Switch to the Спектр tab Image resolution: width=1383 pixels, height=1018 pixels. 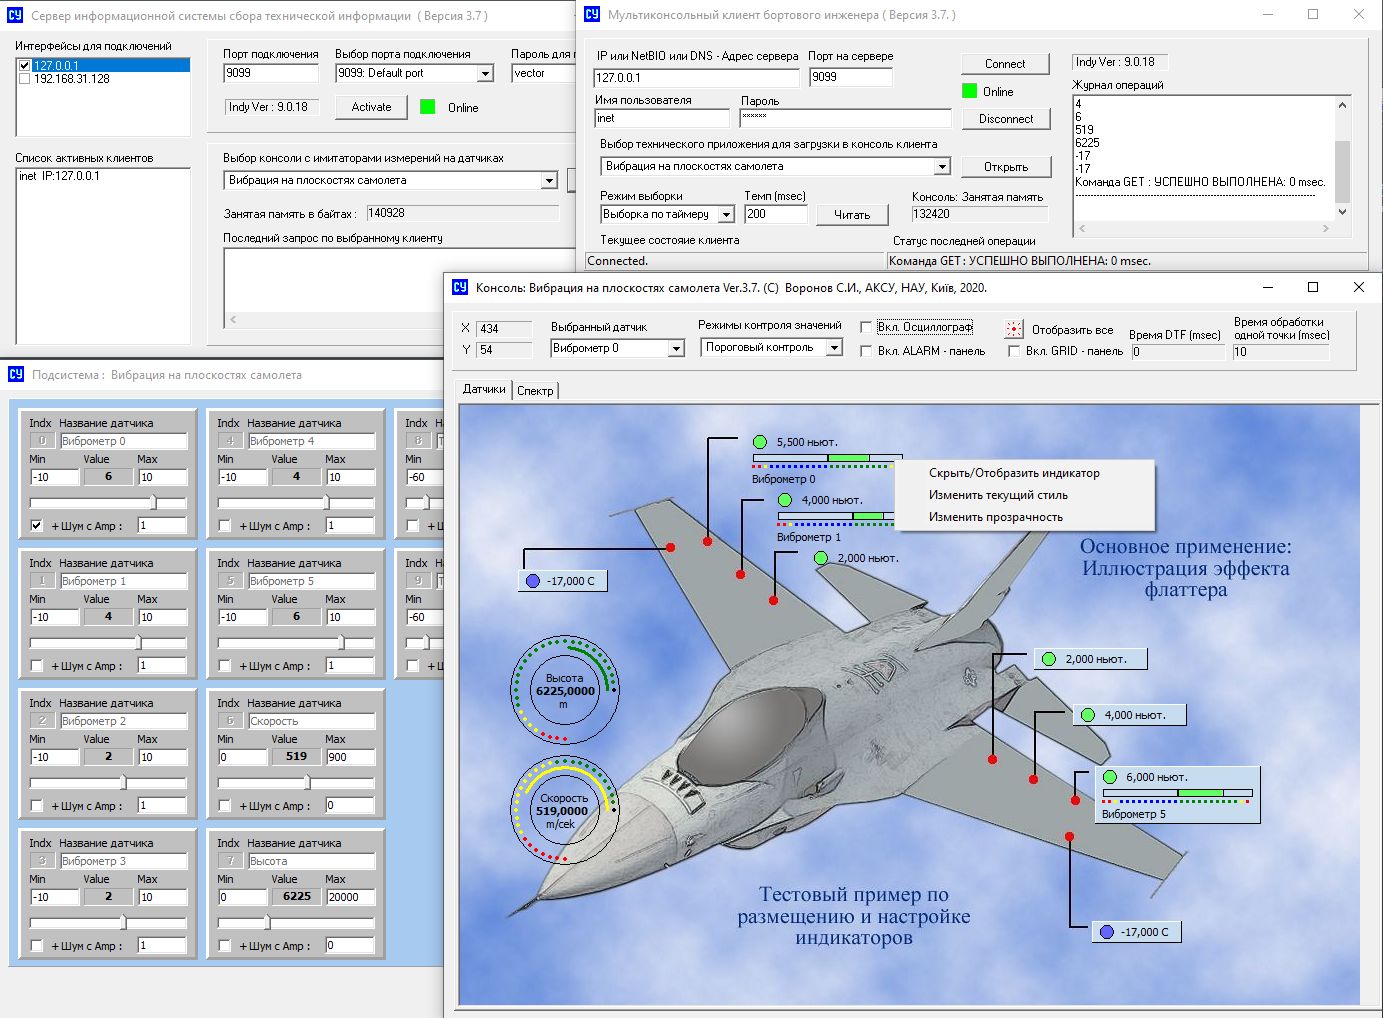[535, 390]
